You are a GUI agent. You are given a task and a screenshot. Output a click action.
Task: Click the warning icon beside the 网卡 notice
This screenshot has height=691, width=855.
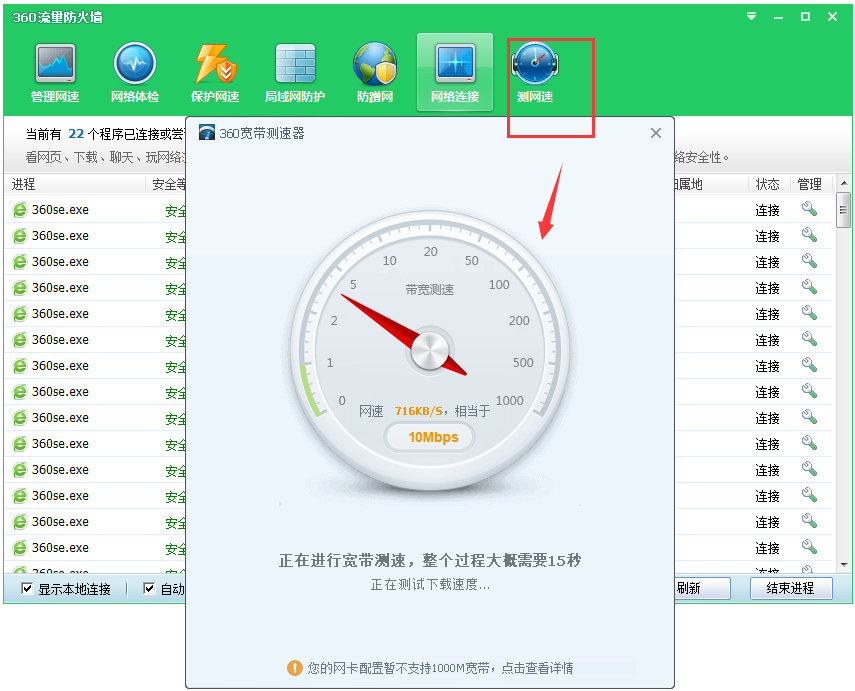(x=295, y=668)
